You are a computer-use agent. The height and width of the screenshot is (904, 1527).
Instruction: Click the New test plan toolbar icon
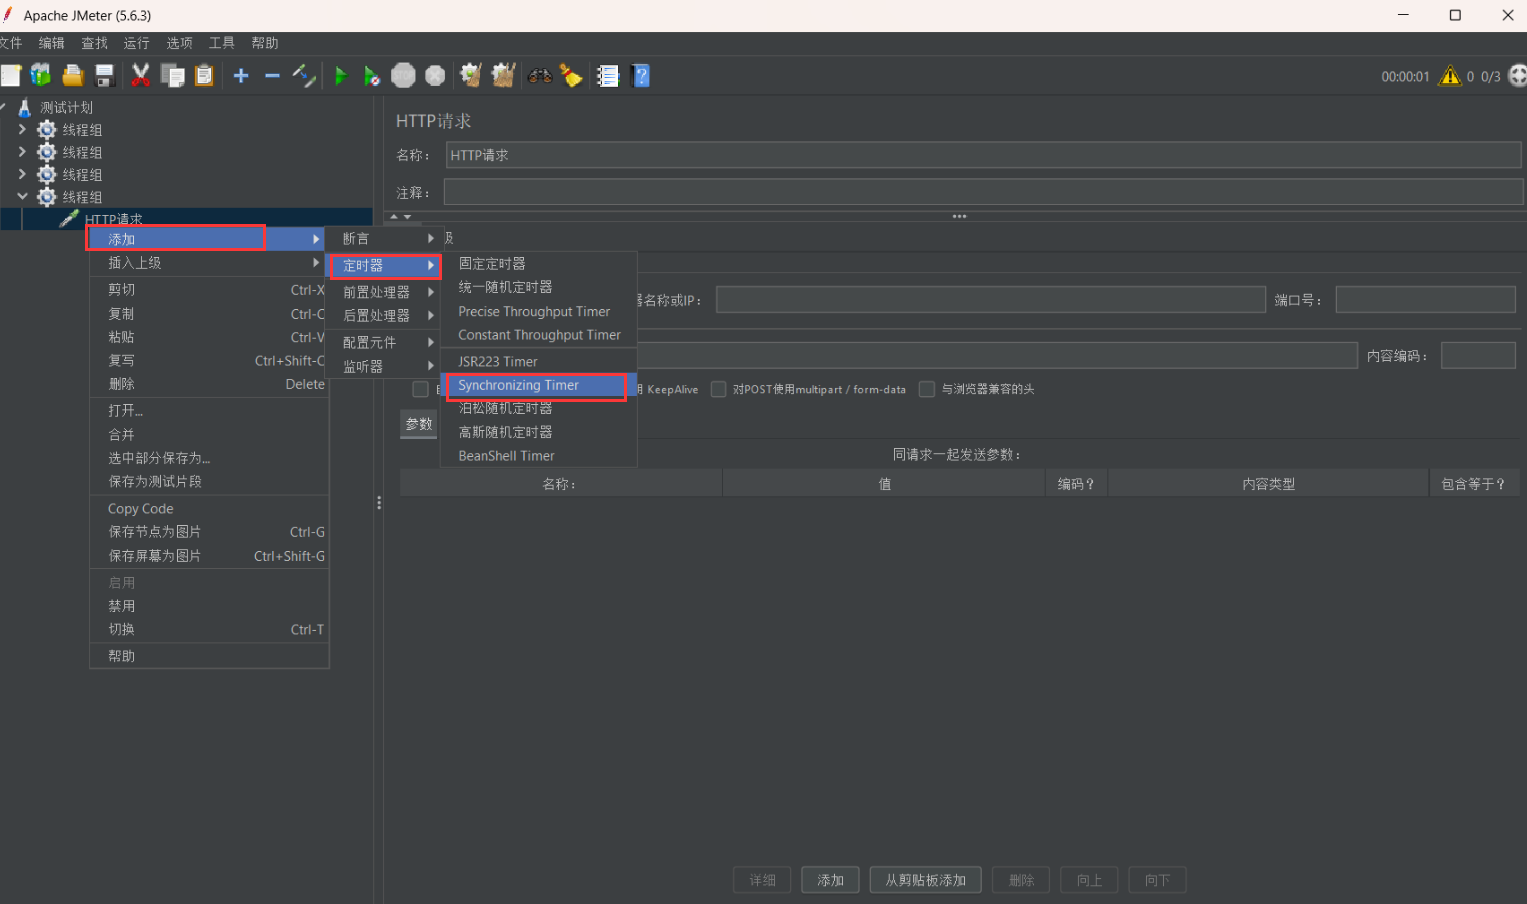click(11, 75)
